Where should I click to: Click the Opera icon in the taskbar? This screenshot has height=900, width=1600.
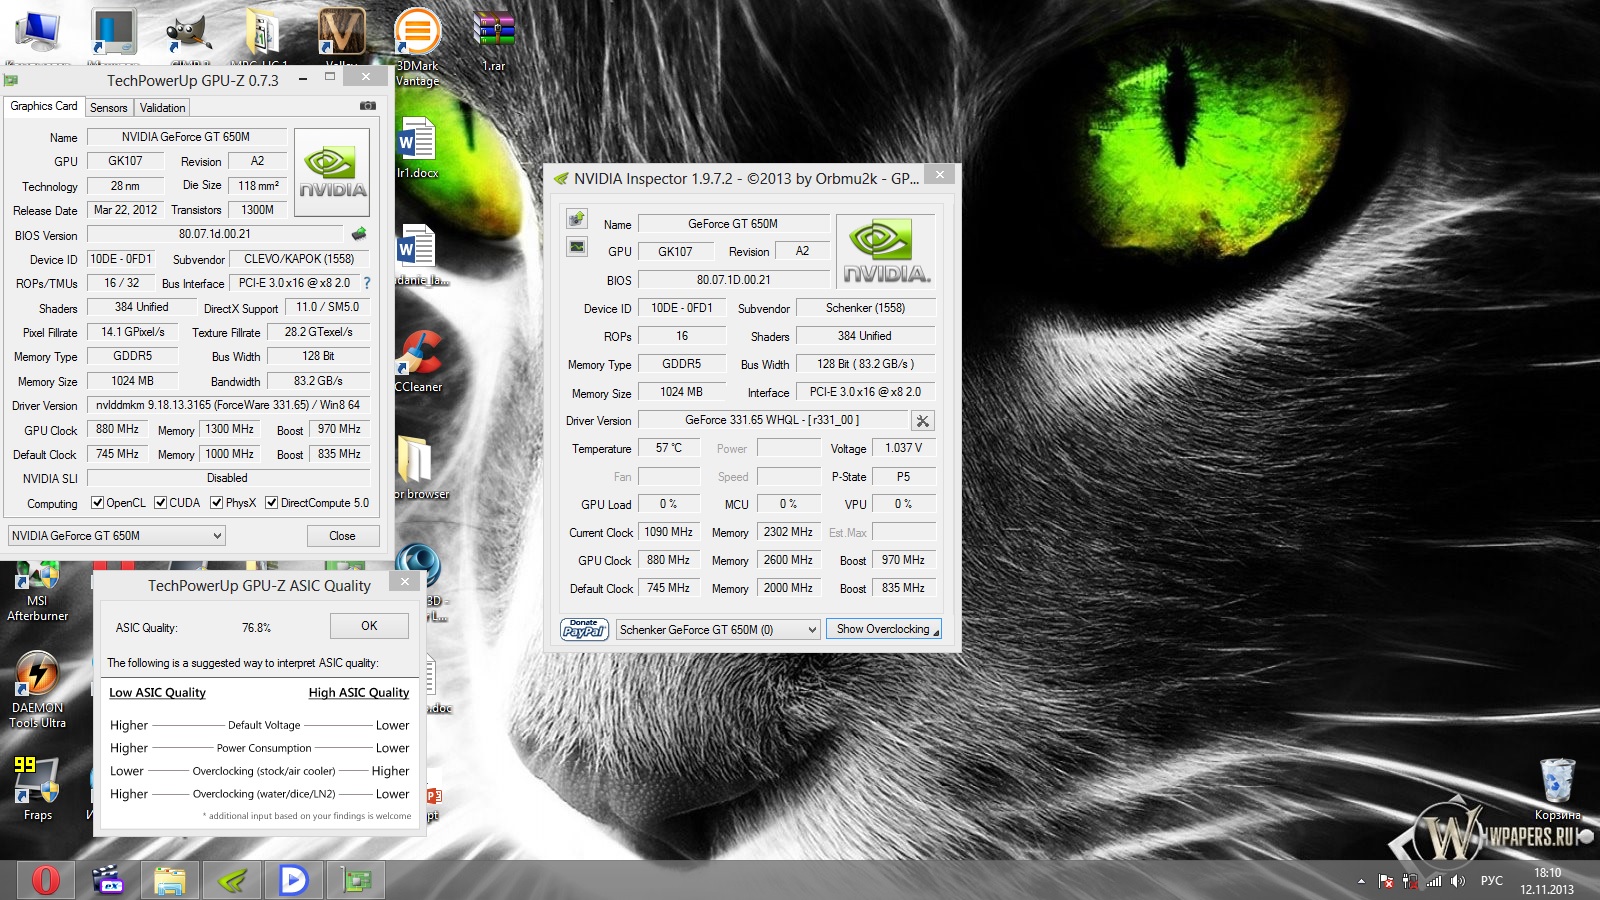pyautogui.click(x=45, y=880)
